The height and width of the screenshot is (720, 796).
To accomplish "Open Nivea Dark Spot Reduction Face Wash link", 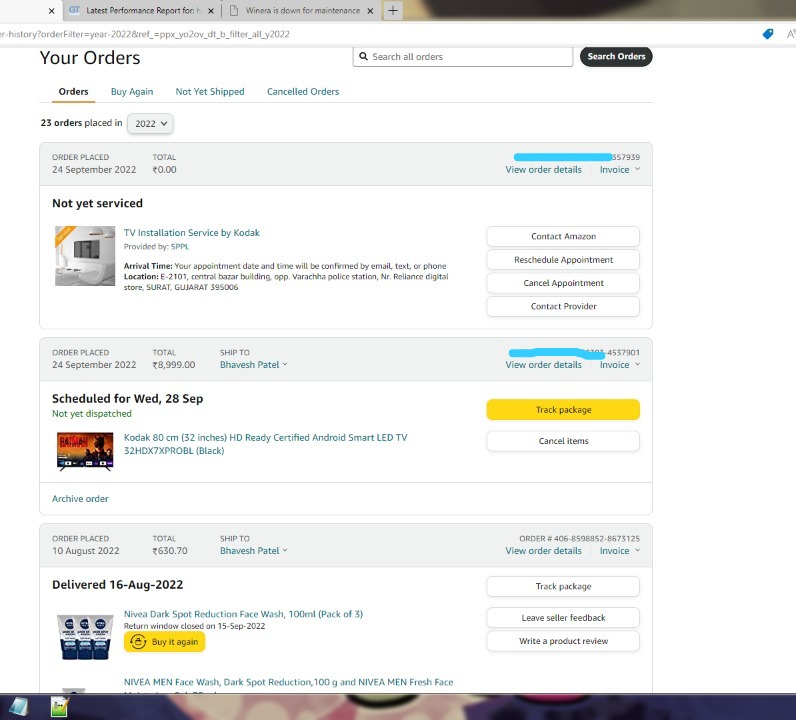I will (243, 614).
